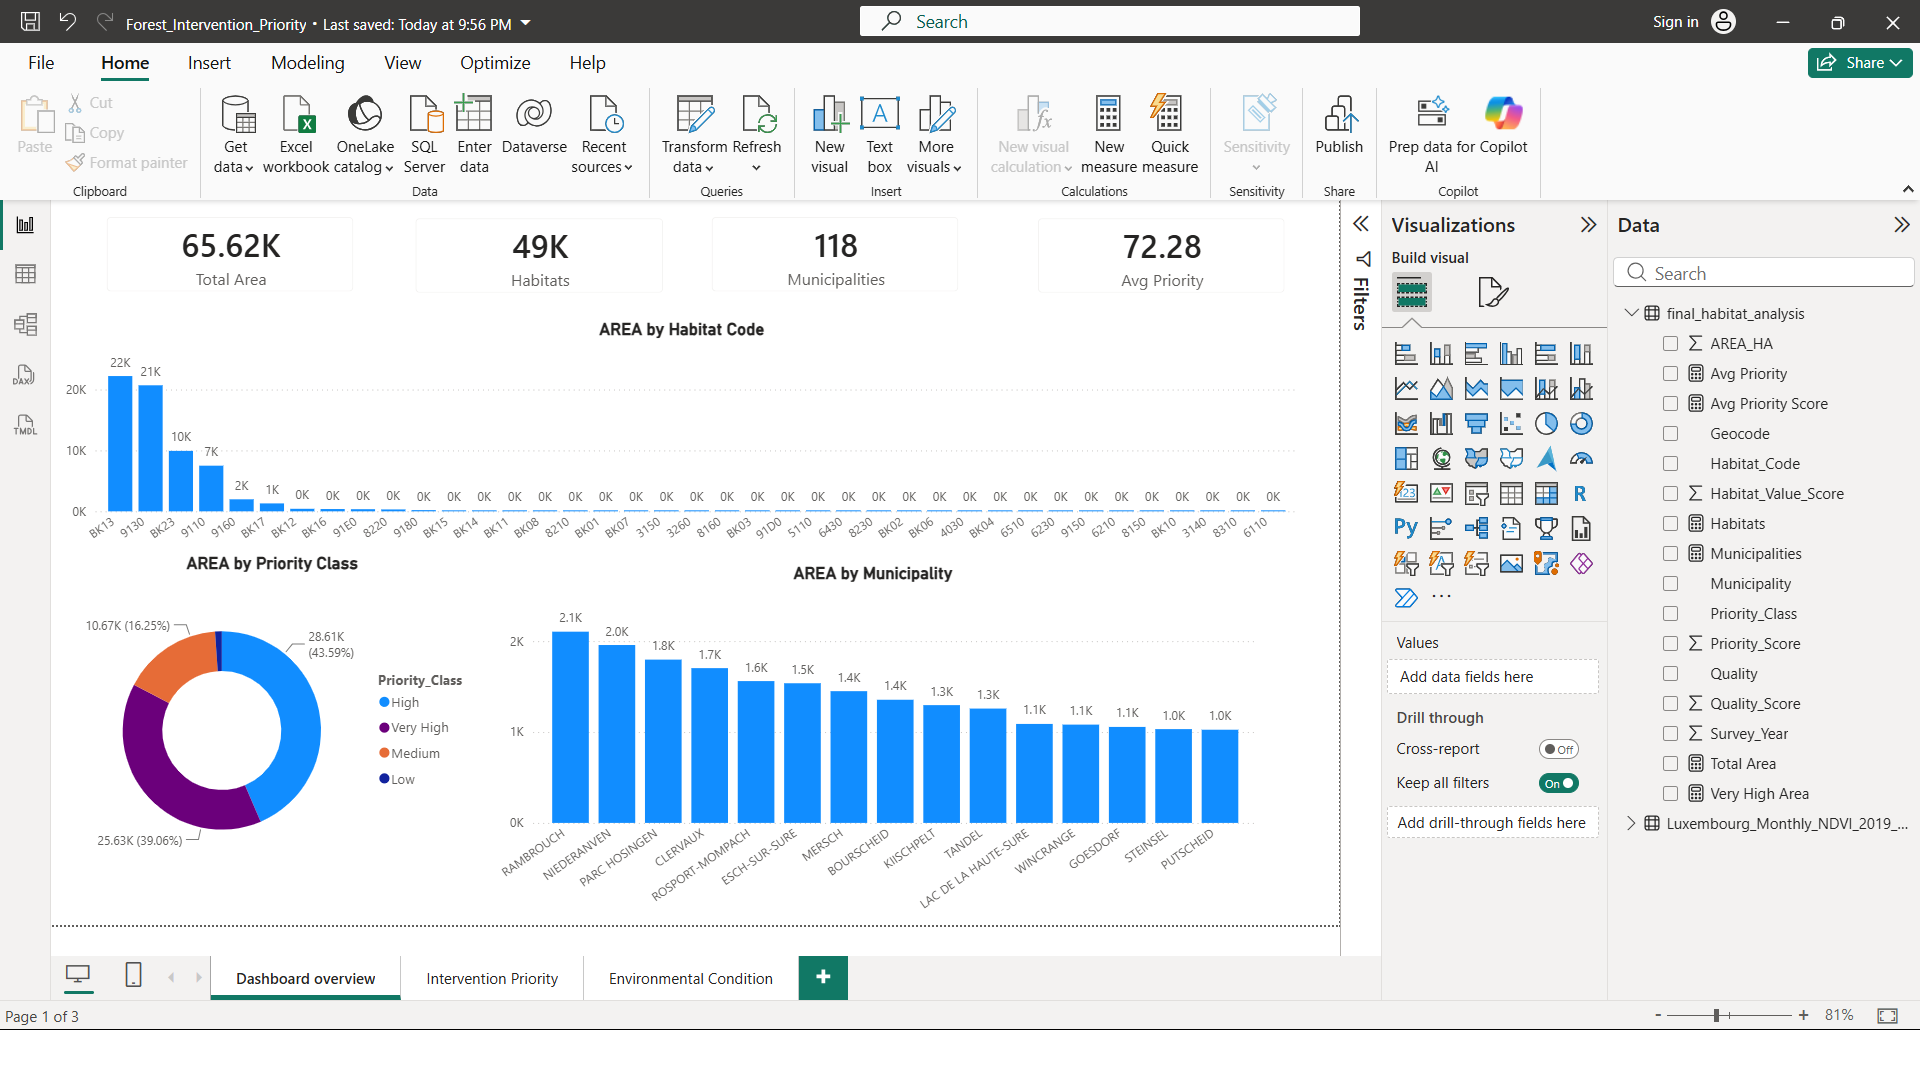
Task: Open Environmental Condition page tab
Action: coord(690,978)
